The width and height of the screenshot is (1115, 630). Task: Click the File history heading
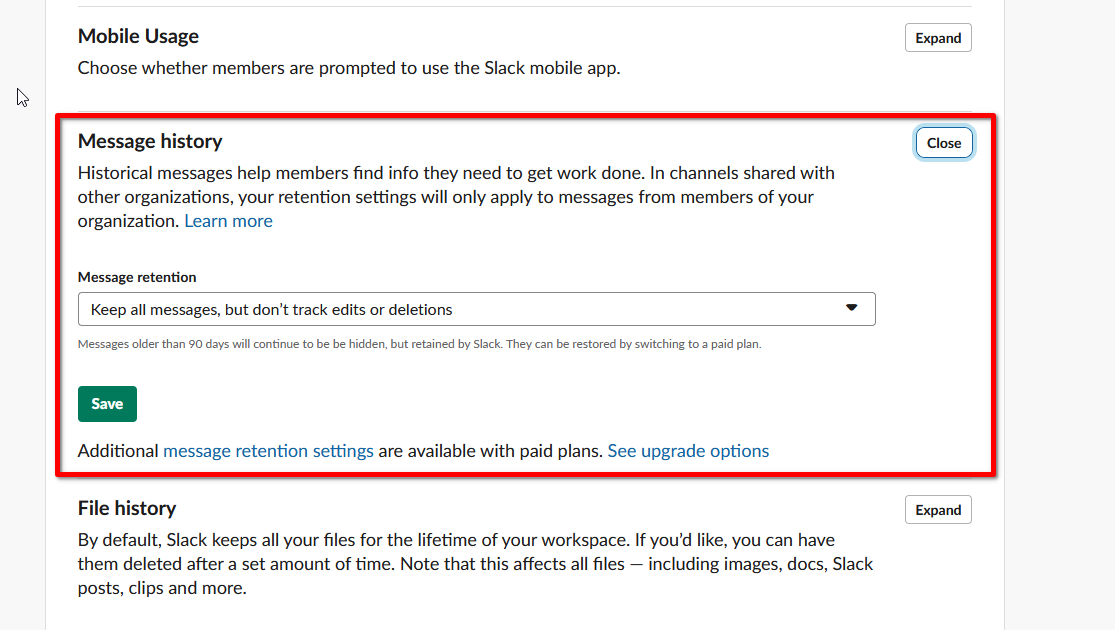pos(127,508)
